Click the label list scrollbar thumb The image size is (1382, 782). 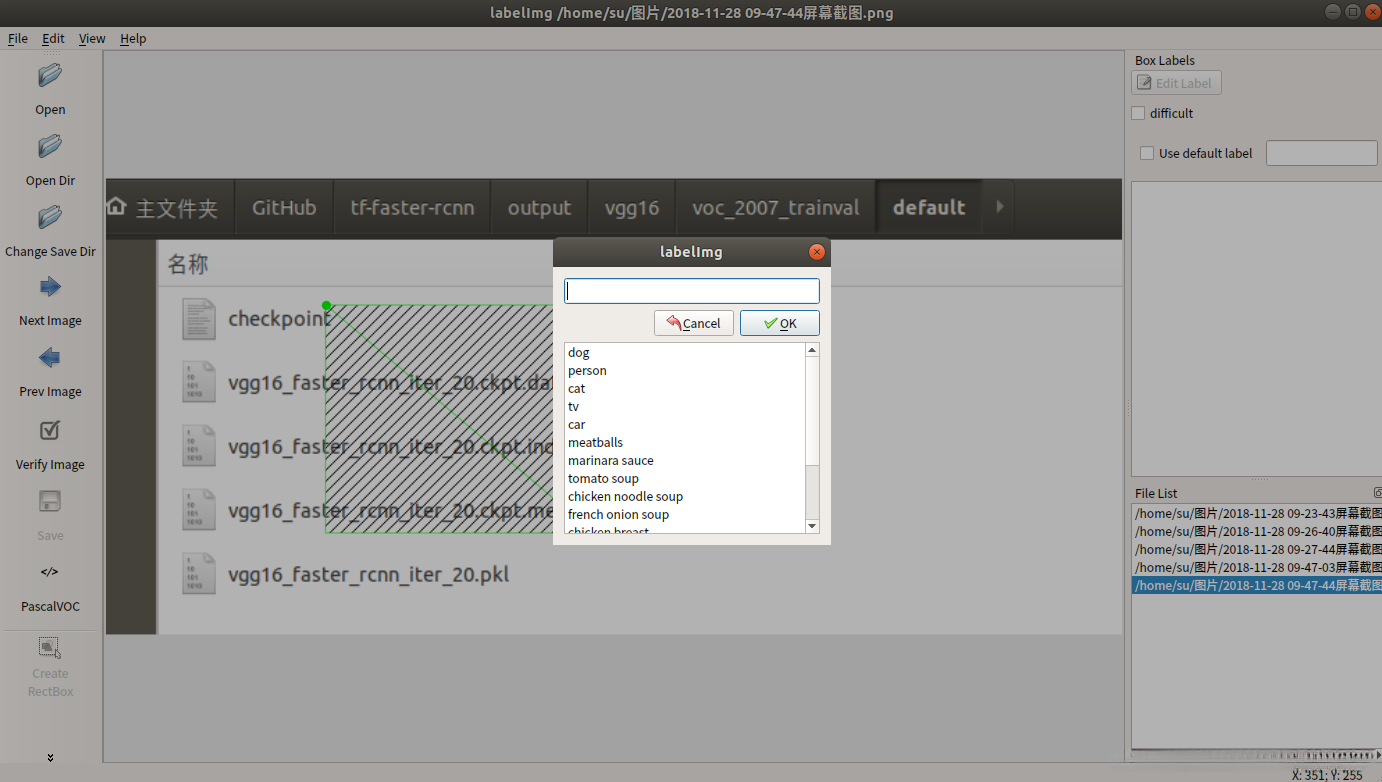[x=812, y=412]
